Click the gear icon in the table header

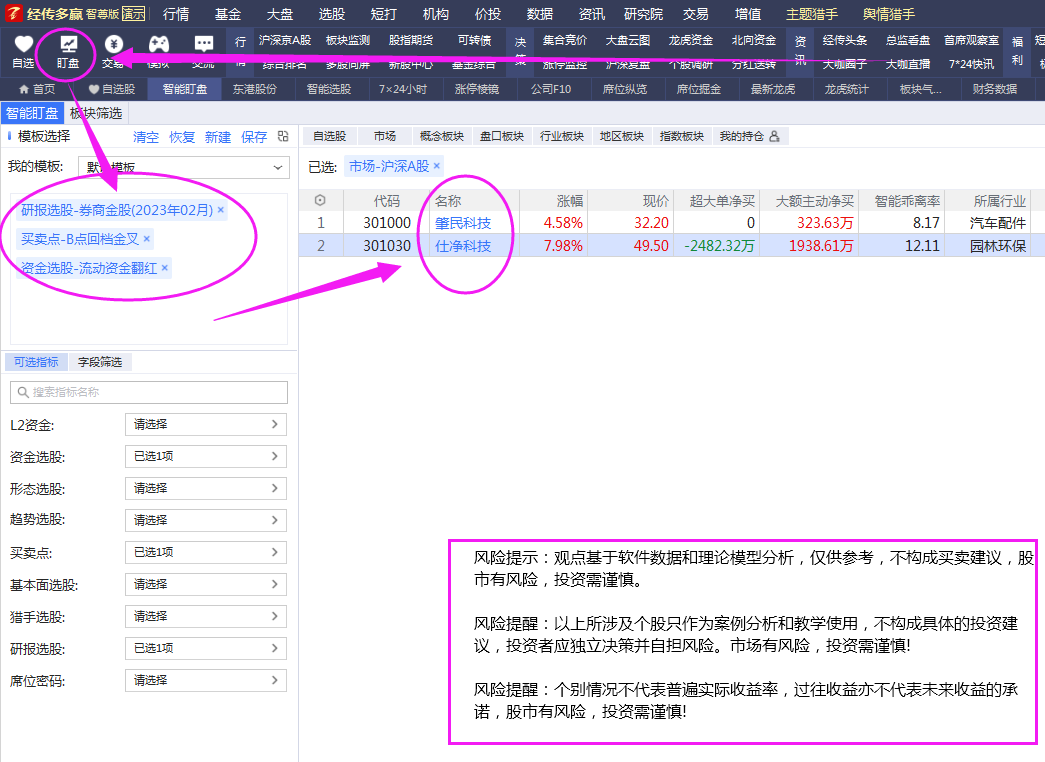tap(320, 201)
